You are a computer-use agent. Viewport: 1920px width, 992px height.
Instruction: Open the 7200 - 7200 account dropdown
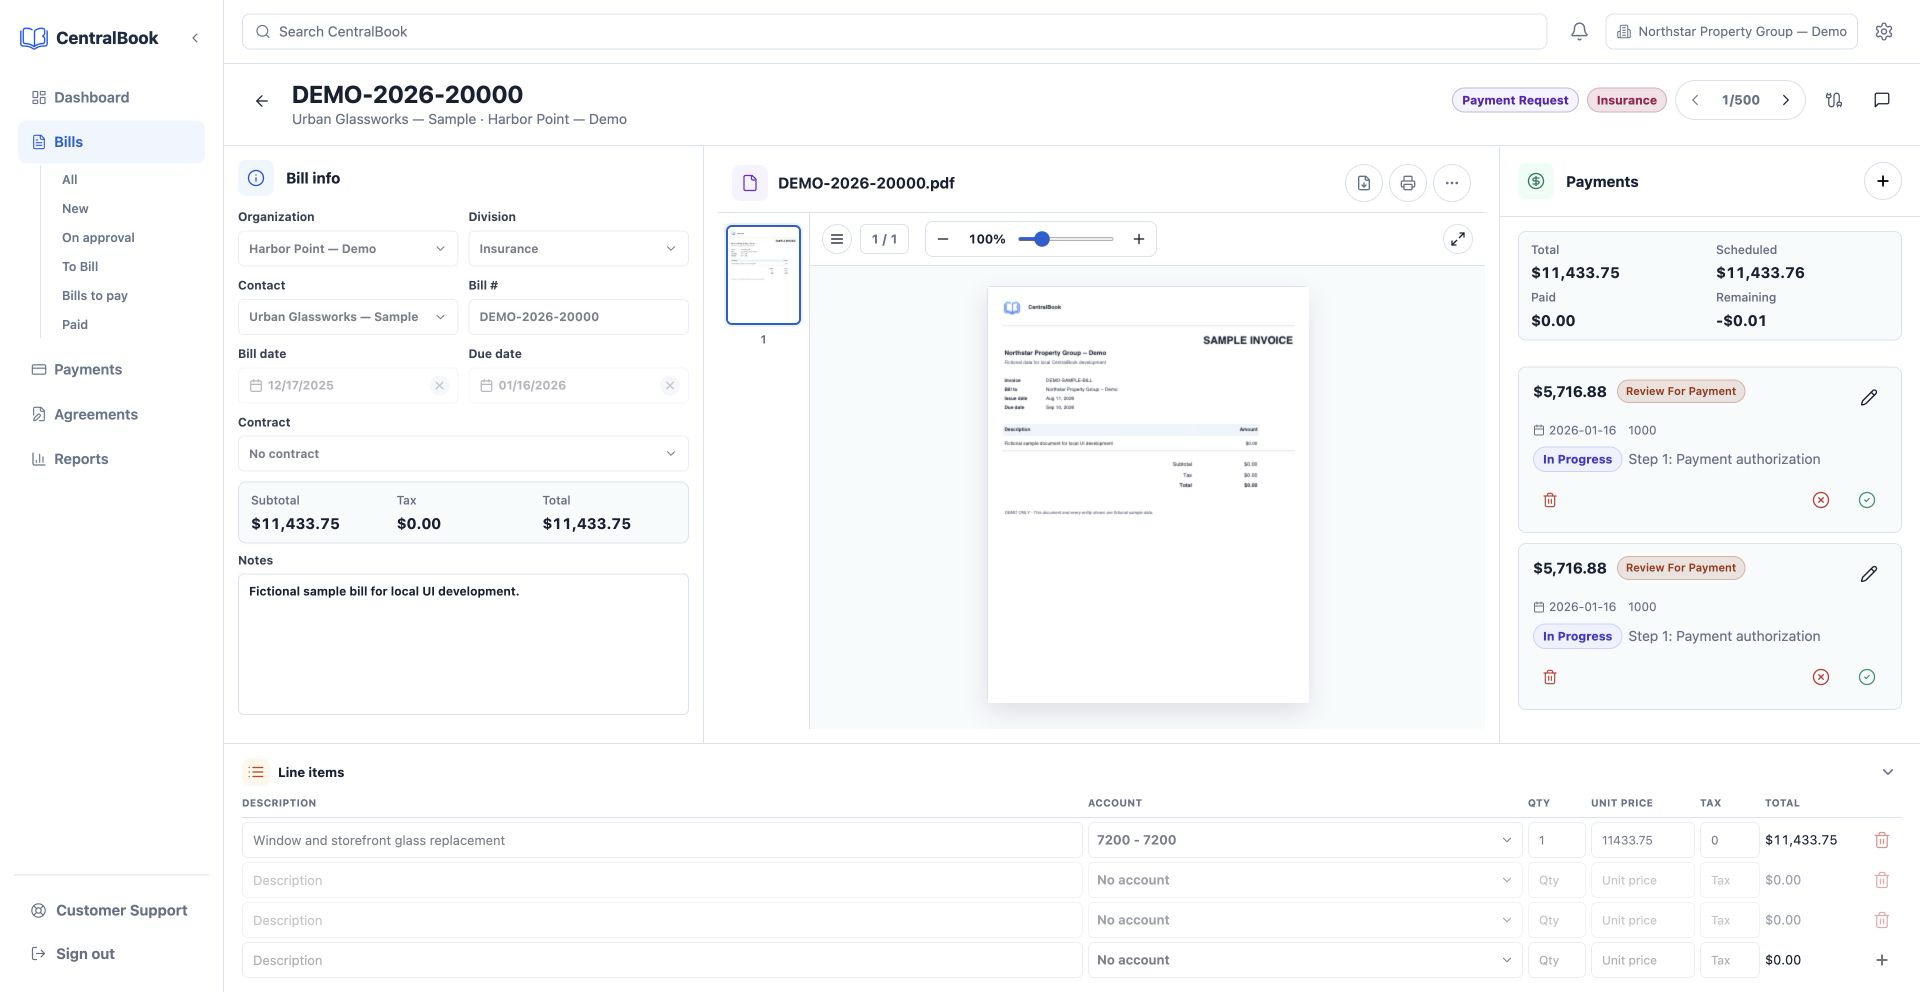(x=1305, y=840)
